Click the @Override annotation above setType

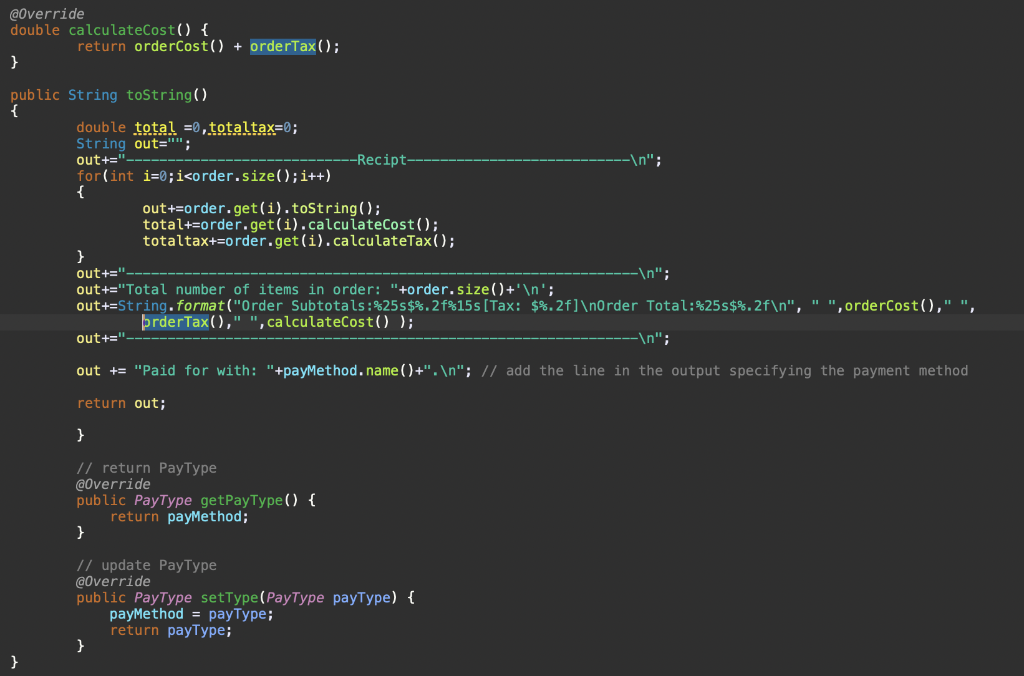[x=113, y=581]
